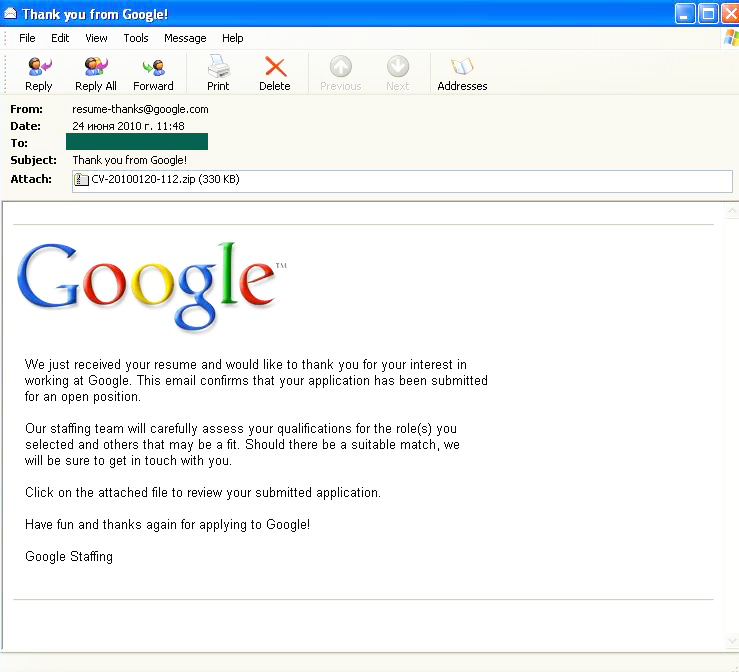Click the redacted recipient field
The width and height of the screenshot is (739, 672).
[x=137, y=141]
